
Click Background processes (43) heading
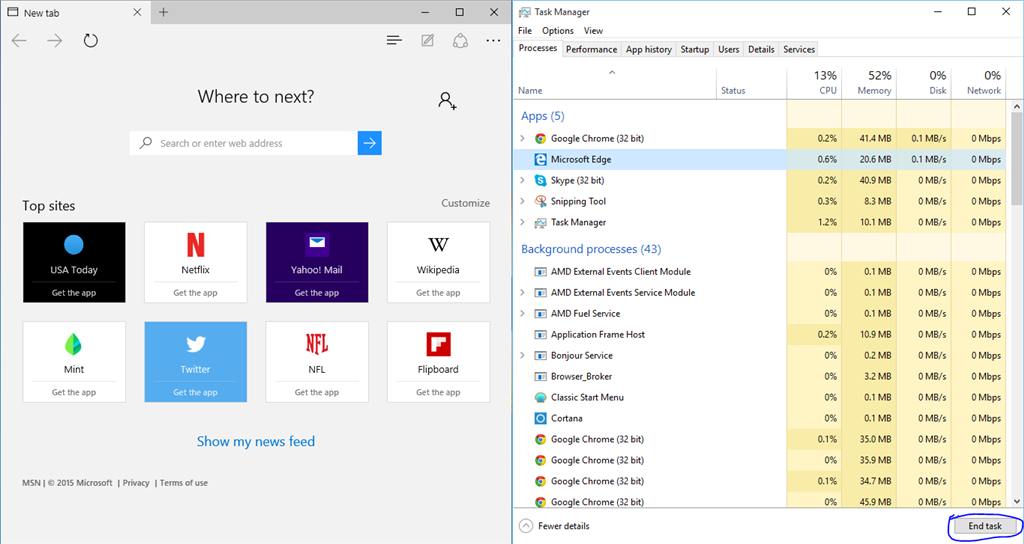point(591,249)
